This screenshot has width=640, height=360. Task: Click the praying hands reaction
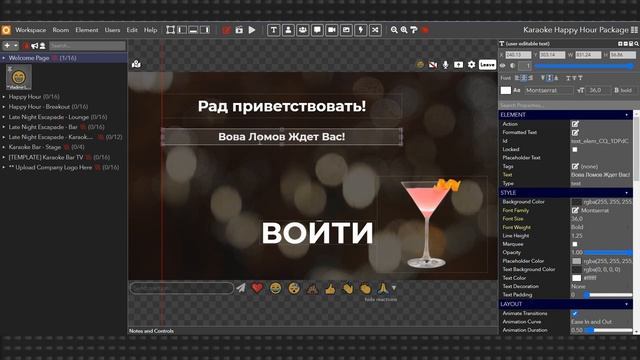tap(382, 288)
